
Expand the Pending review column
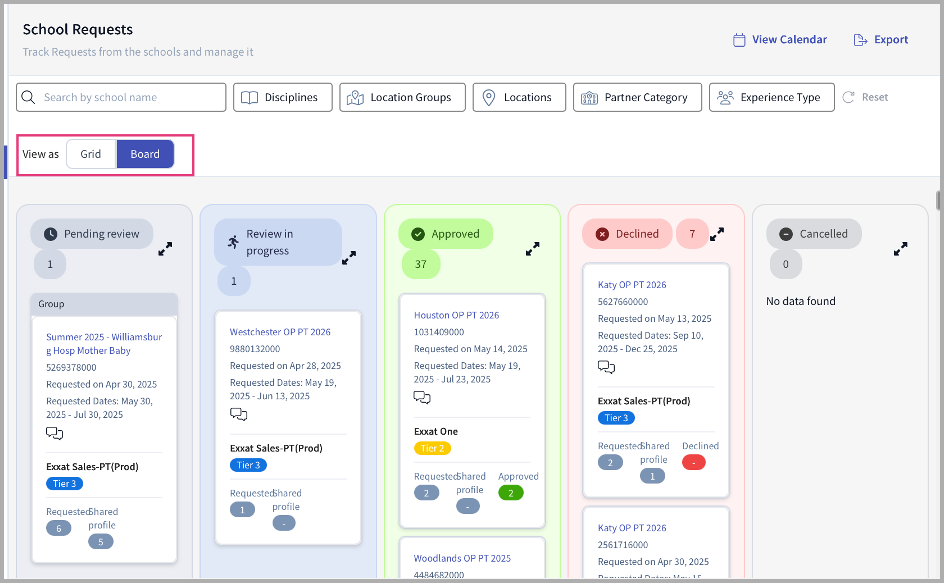(x=165, y=249)
